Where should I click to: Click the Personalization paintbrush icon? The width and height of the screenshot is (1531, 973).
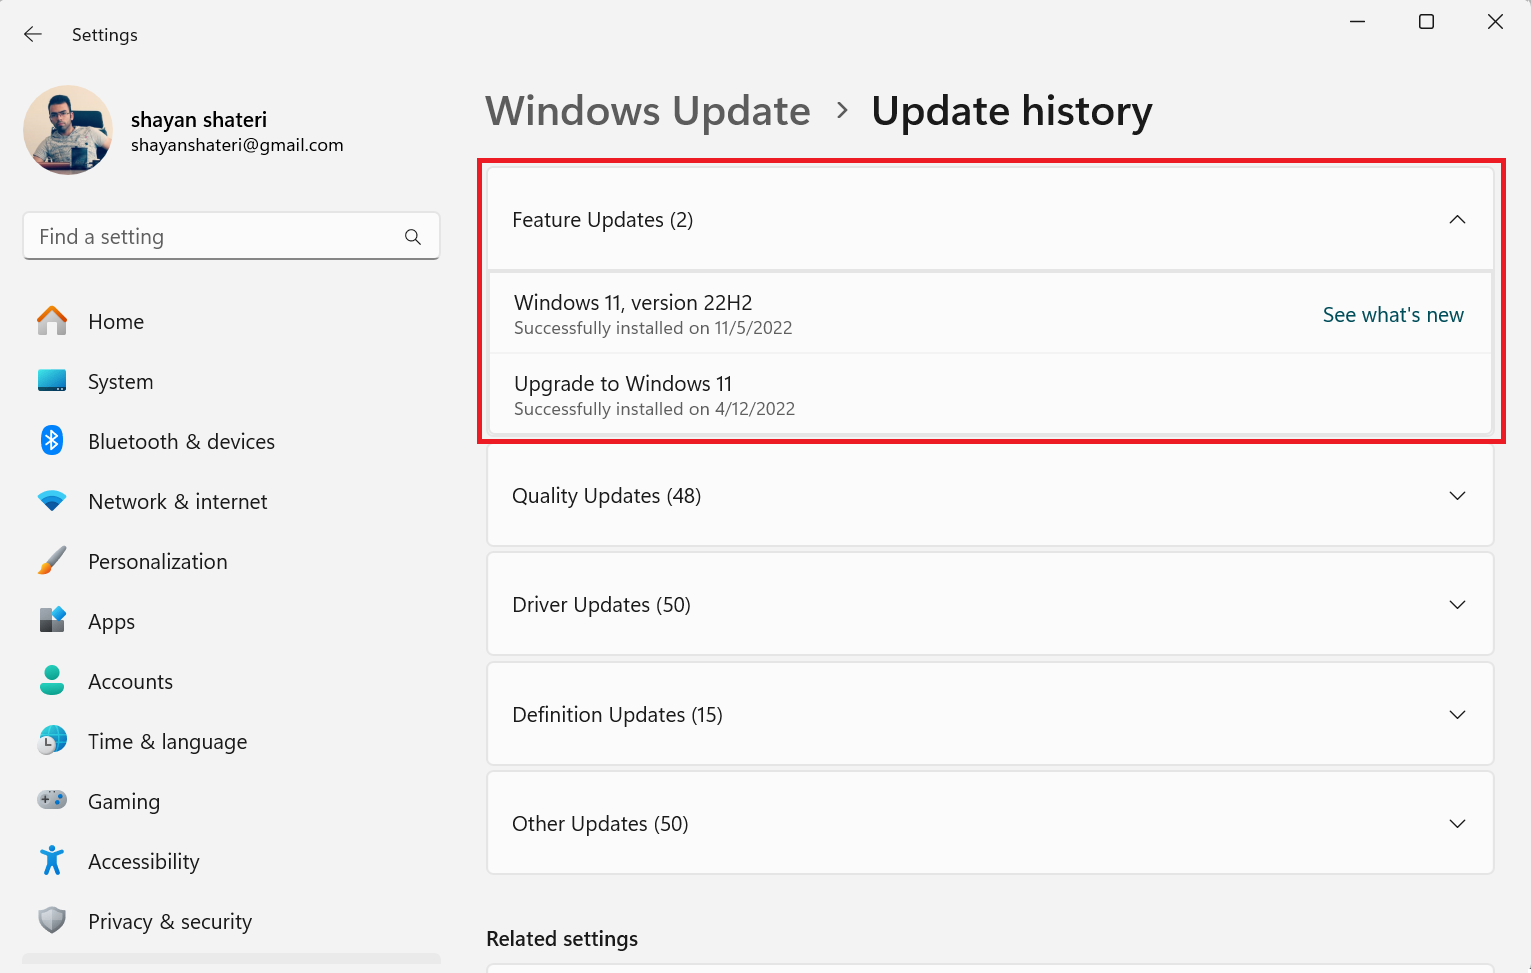click(x=52, y=561)
